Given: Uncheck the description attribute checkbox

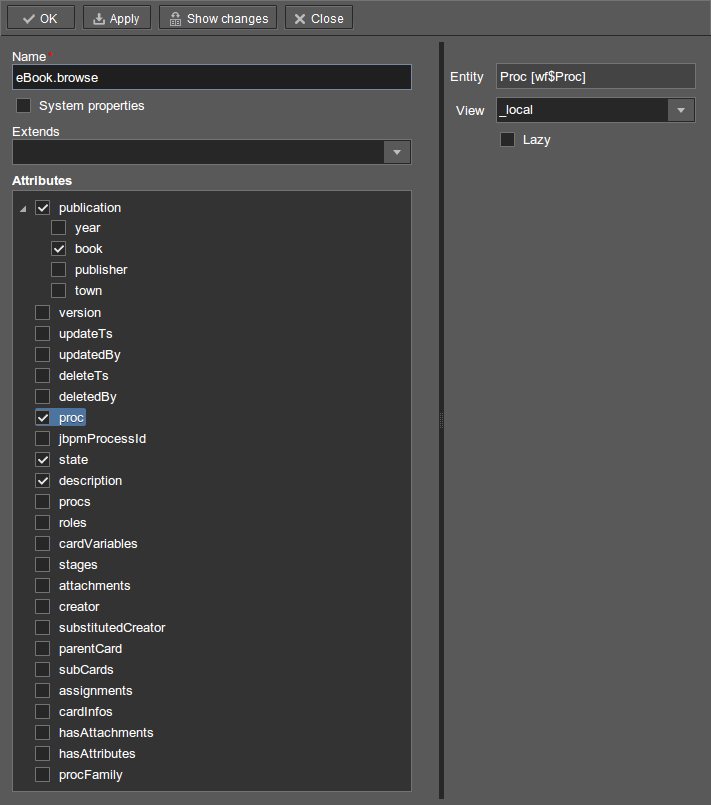Looking at the screenshot, I should click(43, 481).
